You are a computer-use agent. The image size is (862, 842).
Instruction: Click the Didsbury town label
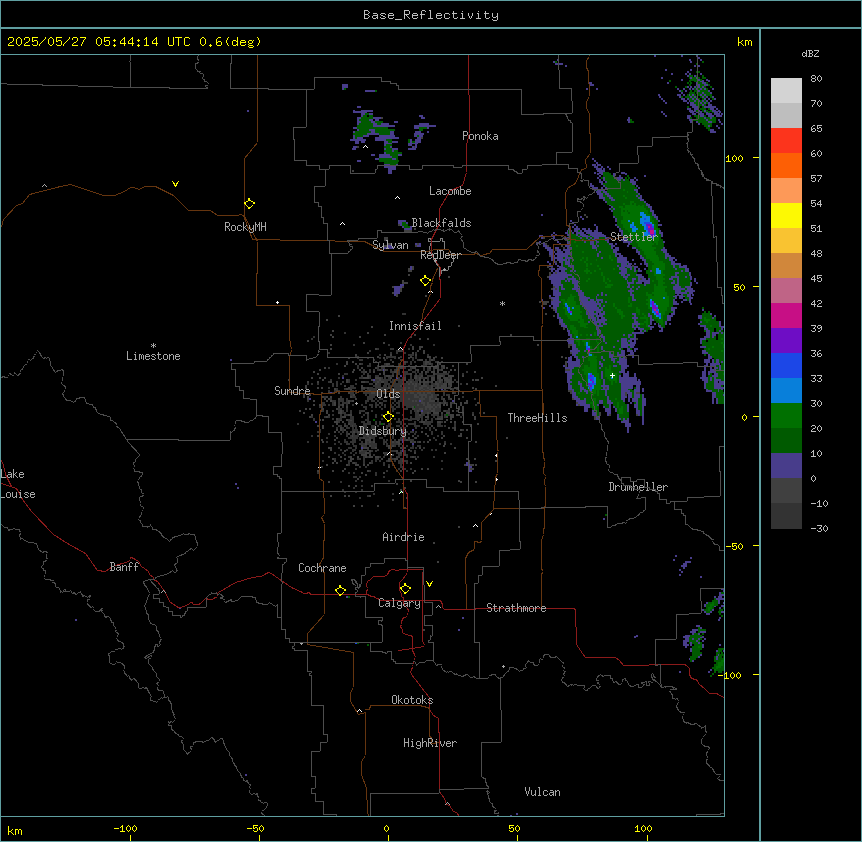(383, 431)
